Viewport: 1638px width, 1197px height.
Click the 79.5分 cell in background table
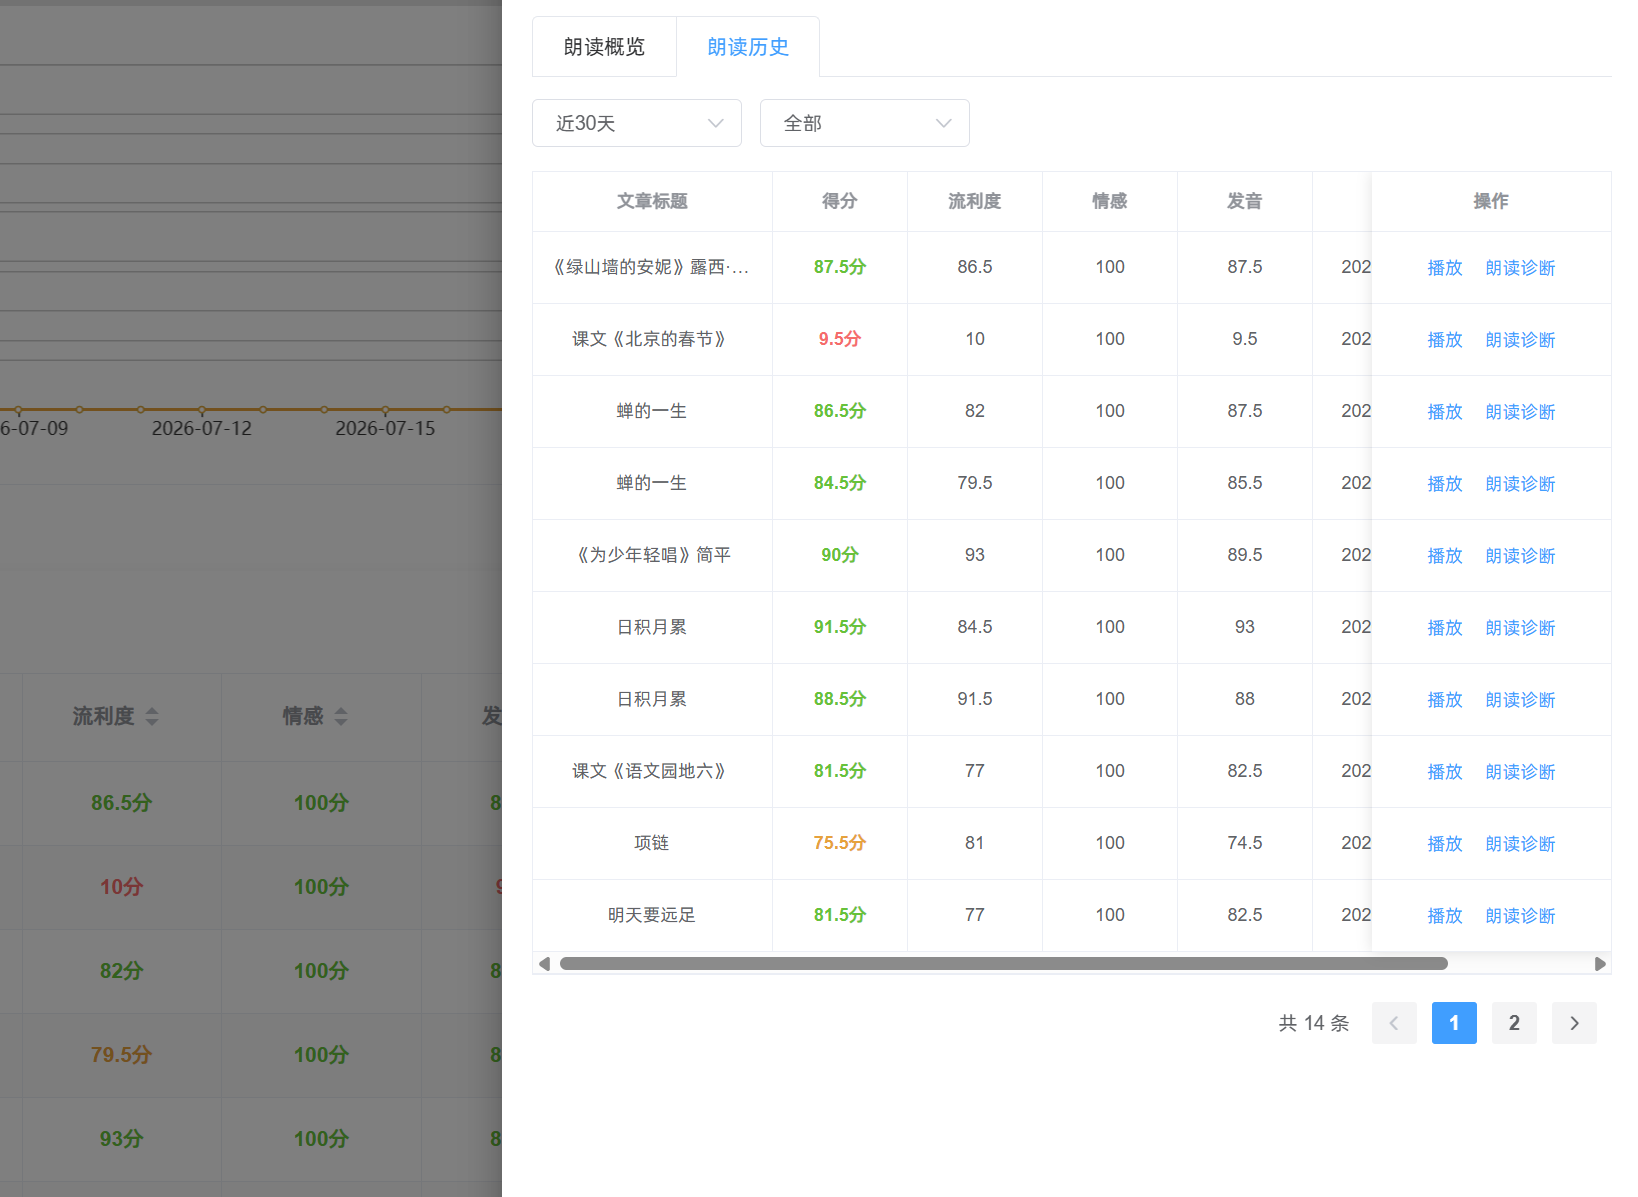(121, 1055)
